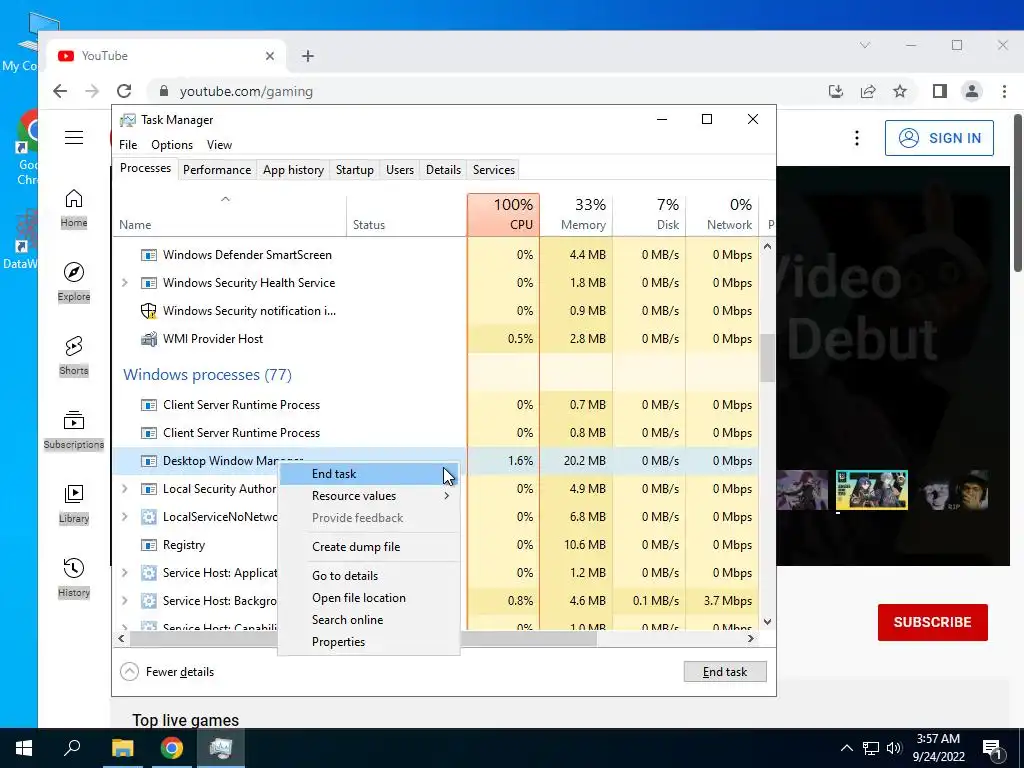Open Chrome three-dot menu
Image resolution: width=1024 pixels, height=768 pixels.
tap(1004, 91)
